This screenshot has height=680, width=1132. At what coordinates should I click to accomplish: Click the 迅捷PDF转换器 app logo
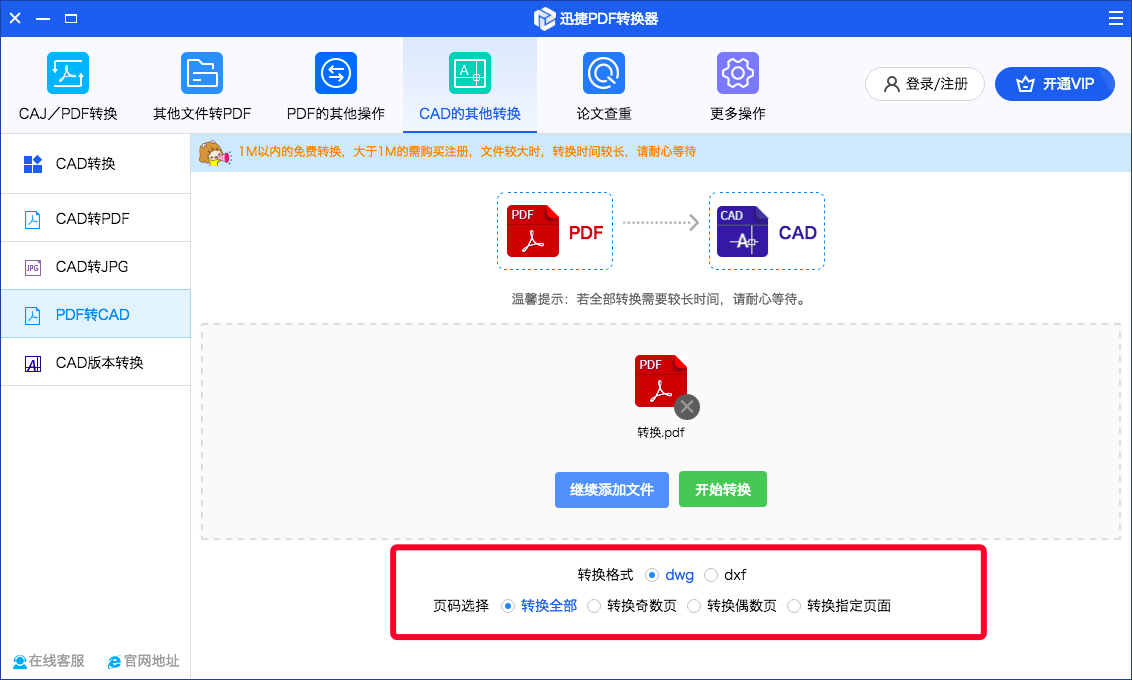coord(544,19)
